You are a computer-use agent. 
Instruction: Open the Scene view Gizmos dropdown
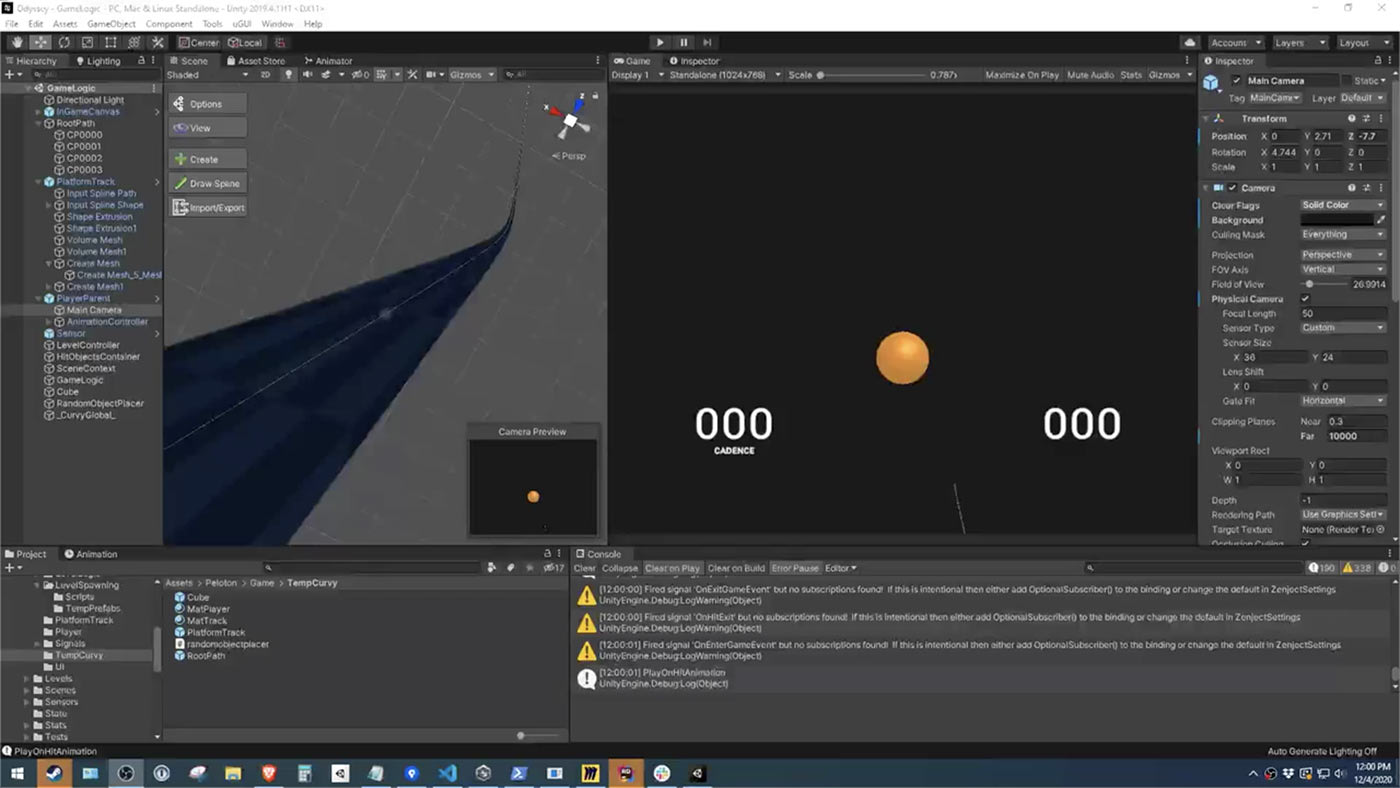[472, 75]
